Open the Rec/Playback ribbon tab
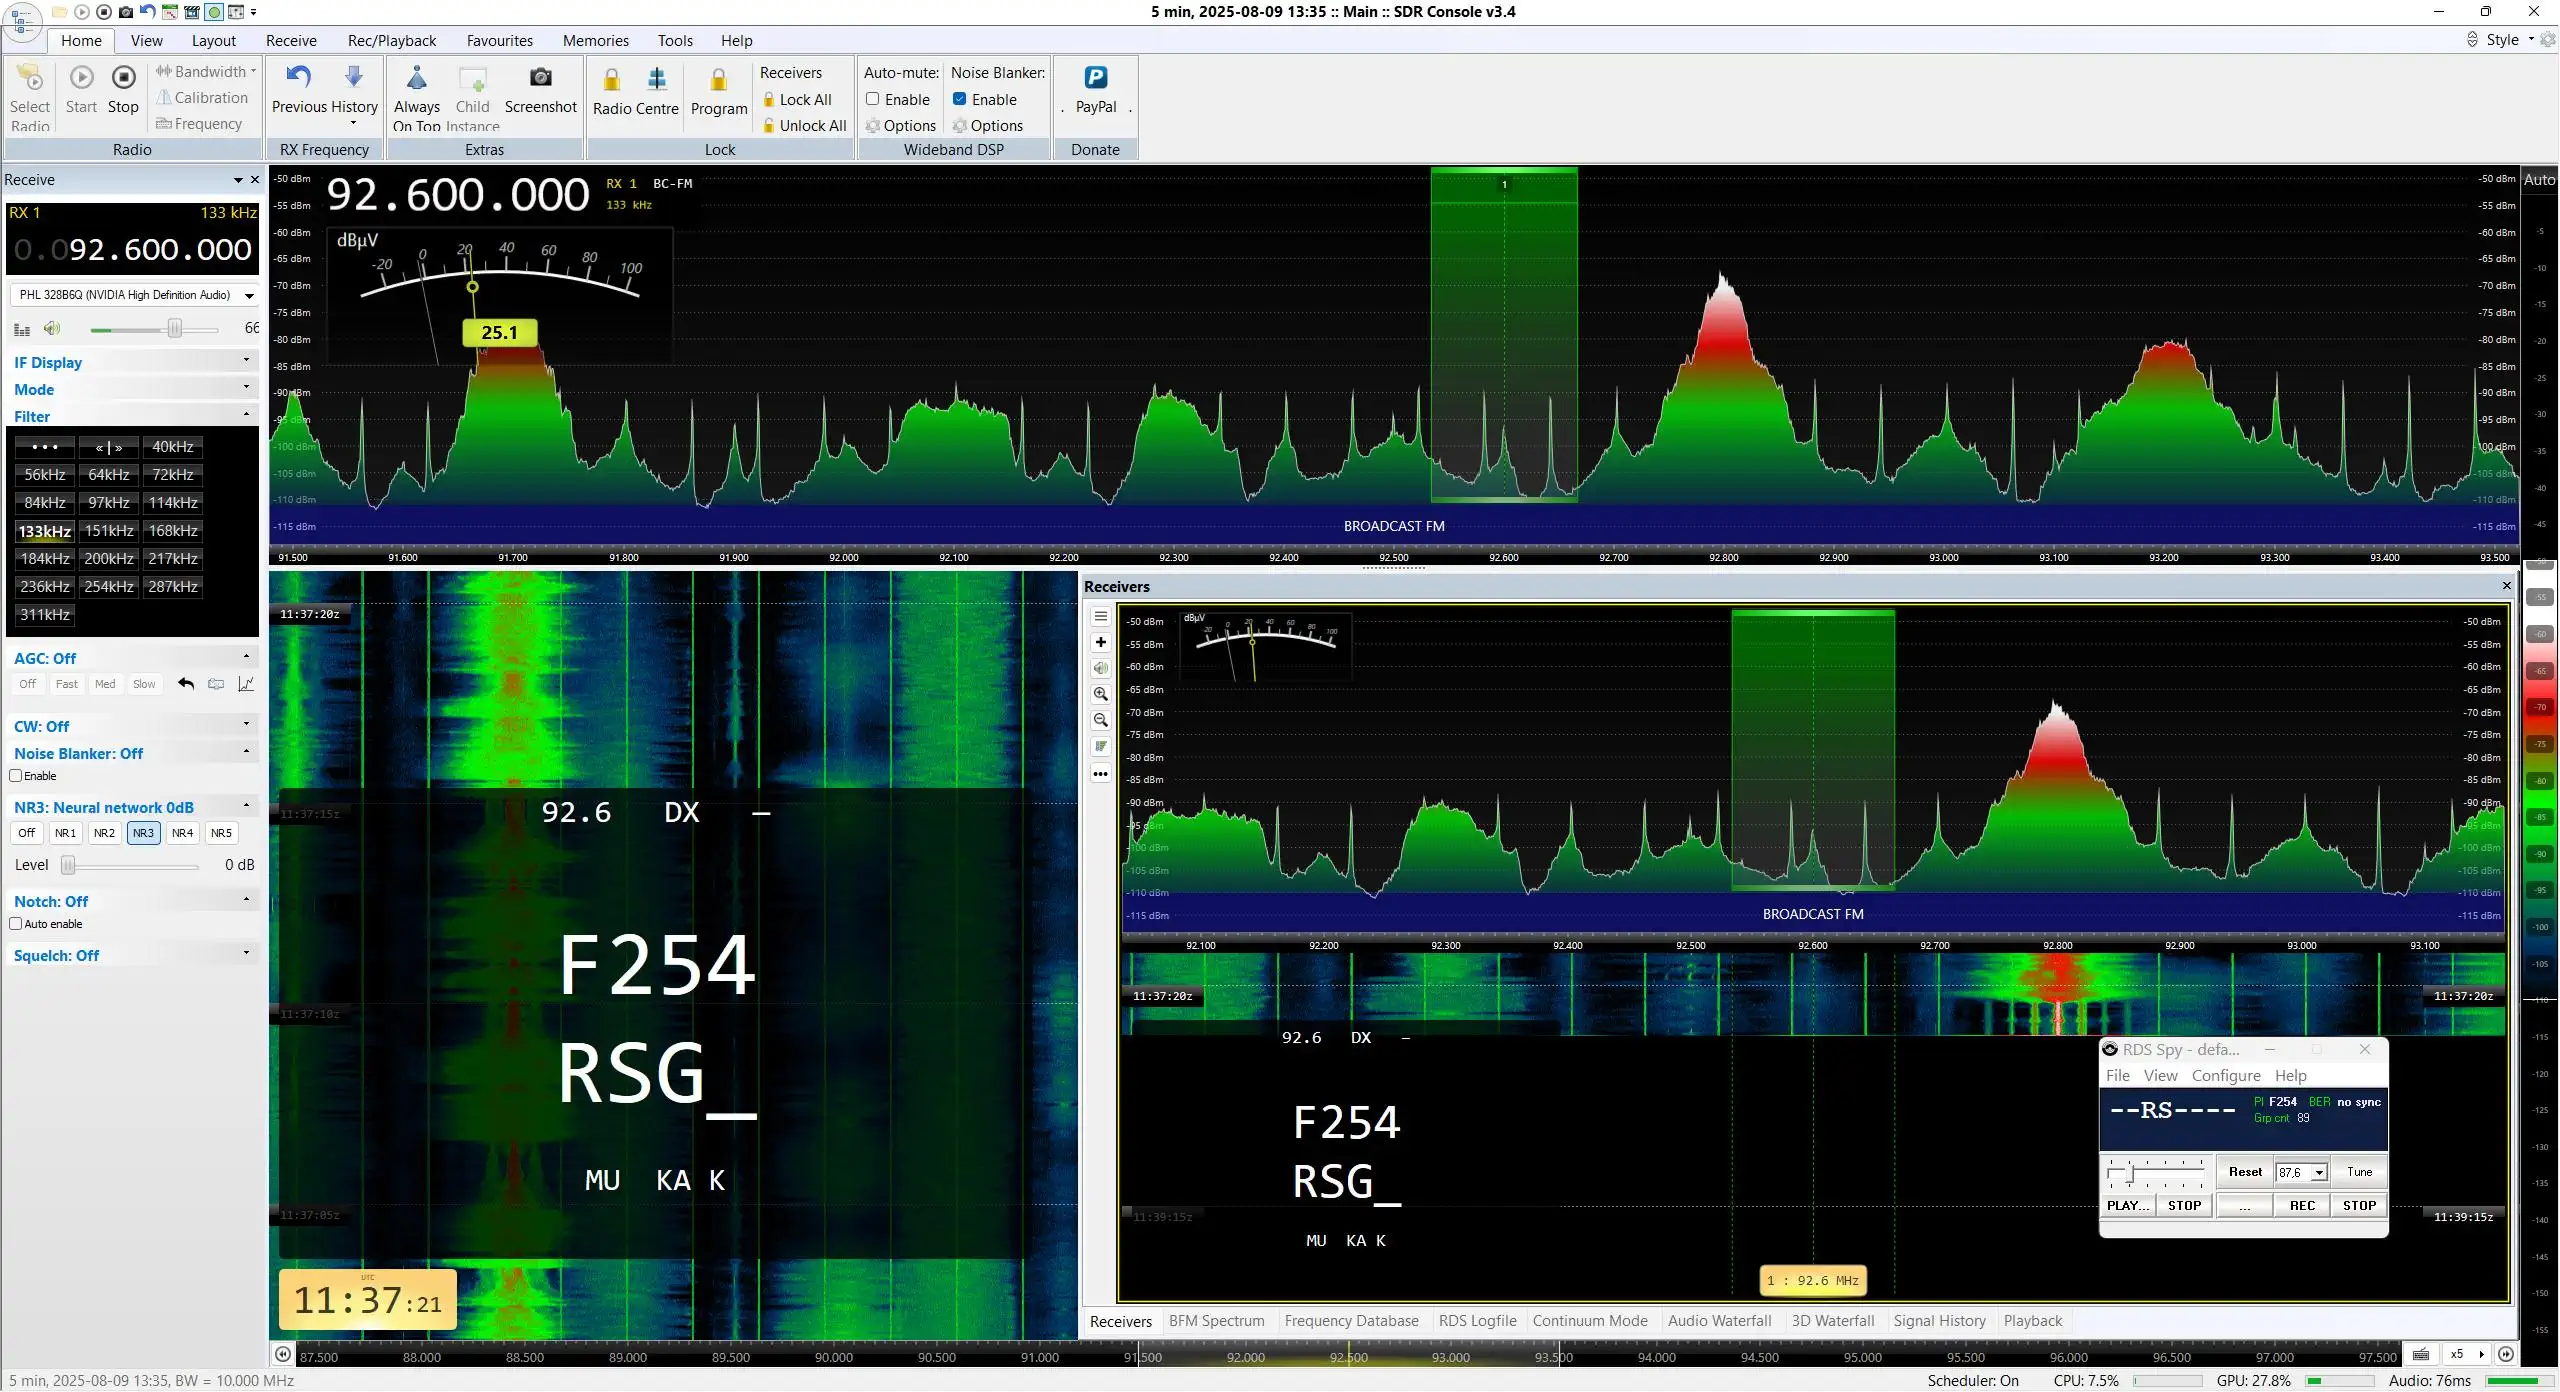 392,40
